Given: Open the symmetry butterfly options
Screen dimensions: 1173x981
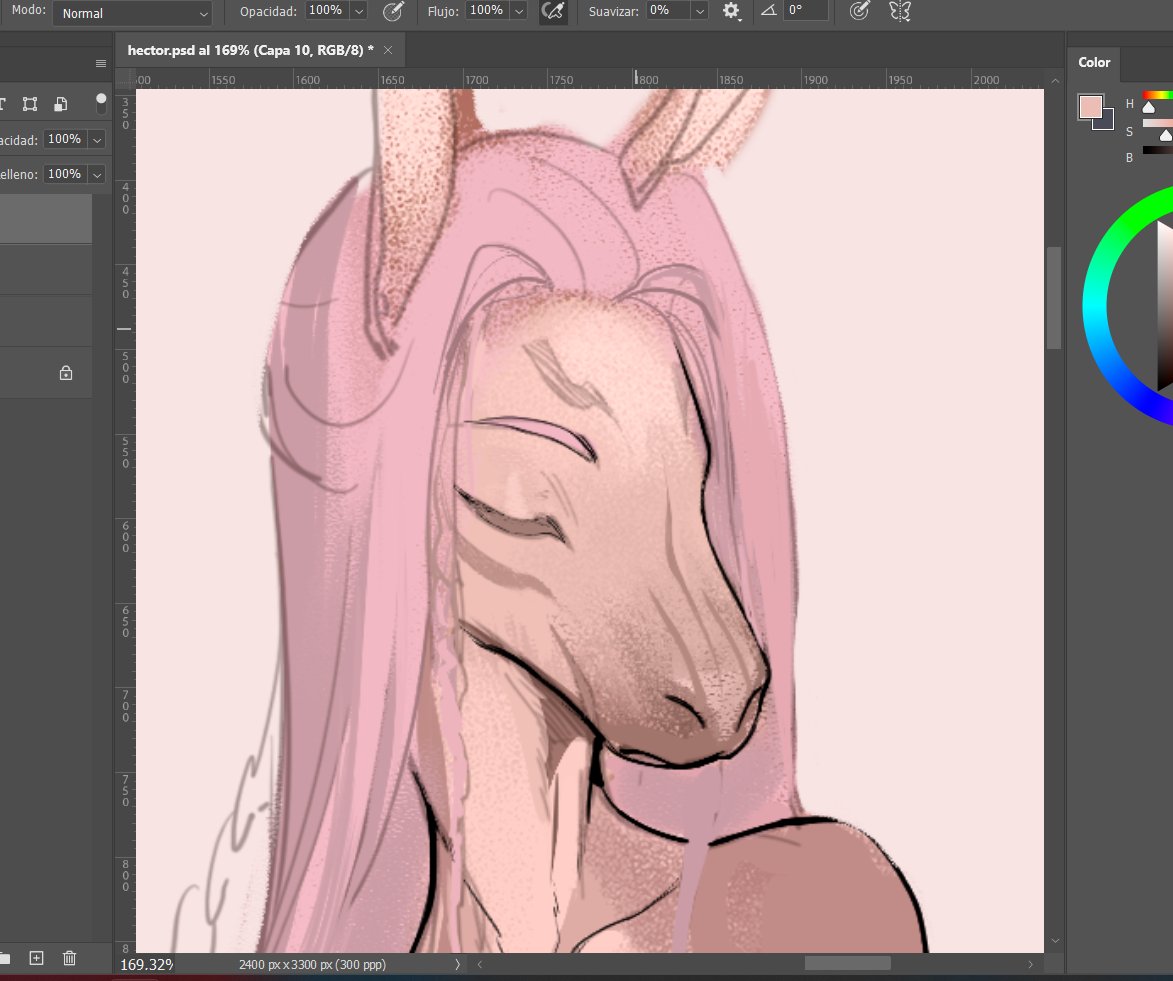Looking at the screenshot, I should point(900,11).
